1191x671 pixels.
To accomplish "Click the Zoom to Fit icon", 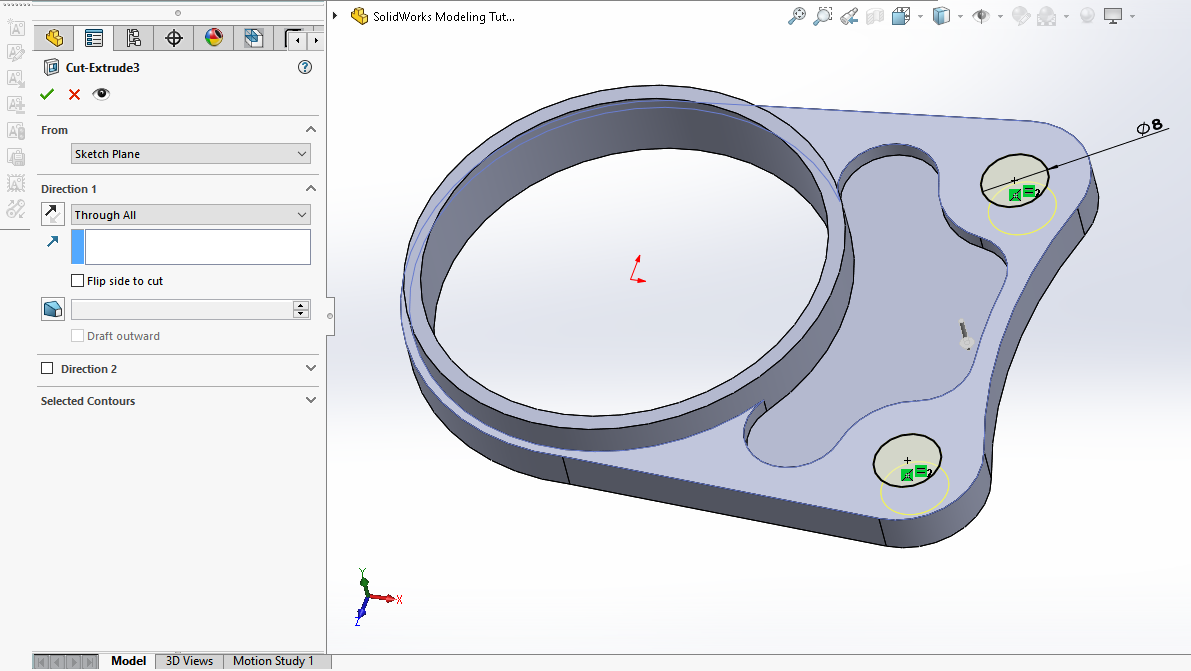I will tap(797, 16).
